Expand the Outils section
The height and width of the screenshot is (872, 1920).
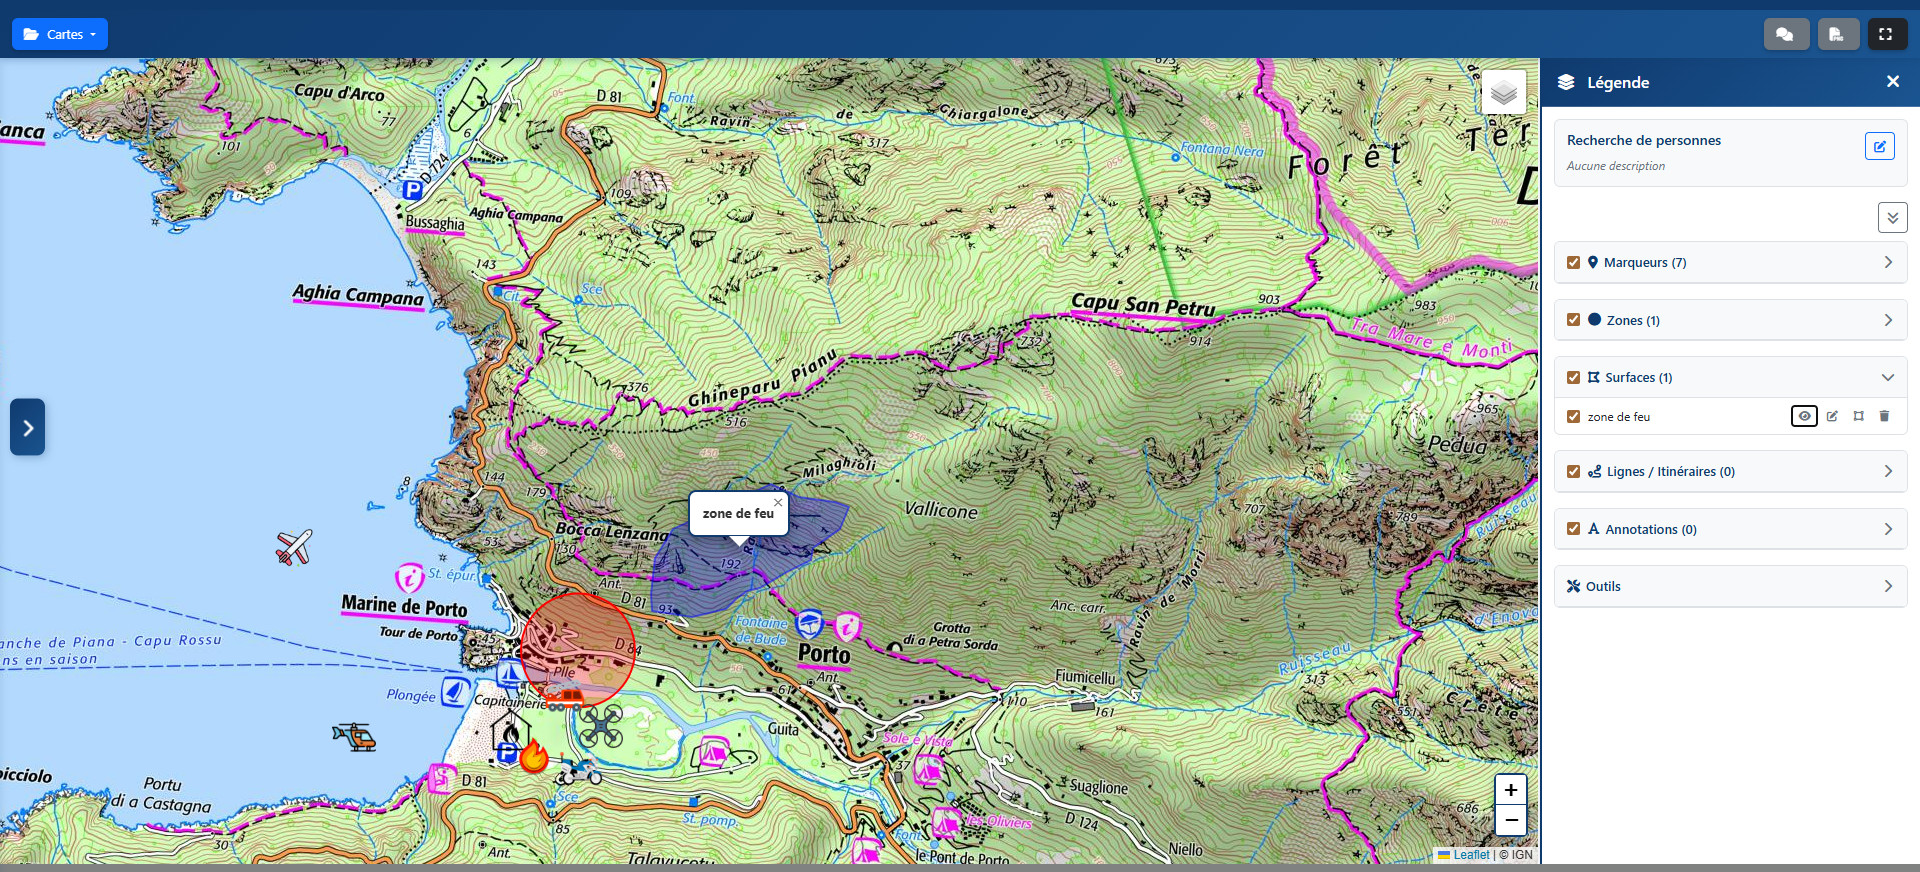point(1887,586)
